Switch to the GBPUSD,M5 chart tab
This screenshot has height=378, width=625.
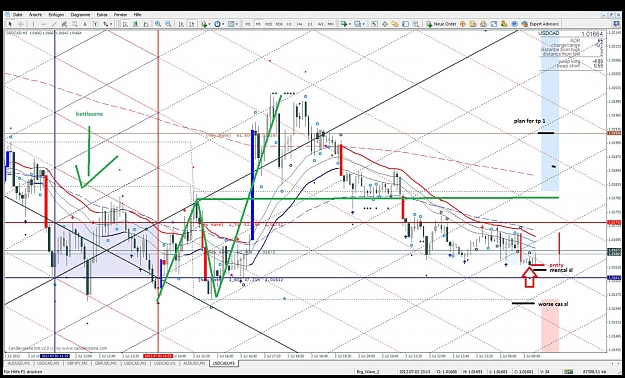point(105,363)
